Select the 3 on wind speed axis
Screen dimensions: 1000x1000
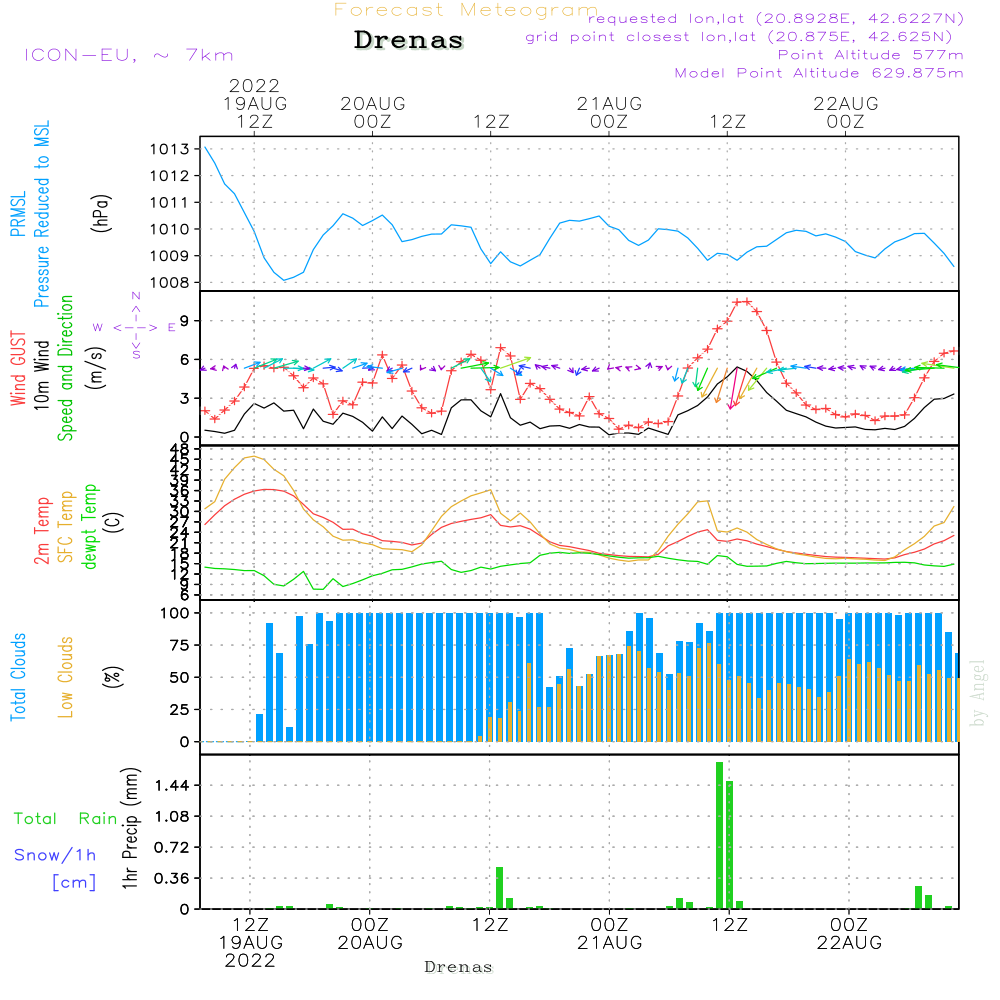(184, 399)
